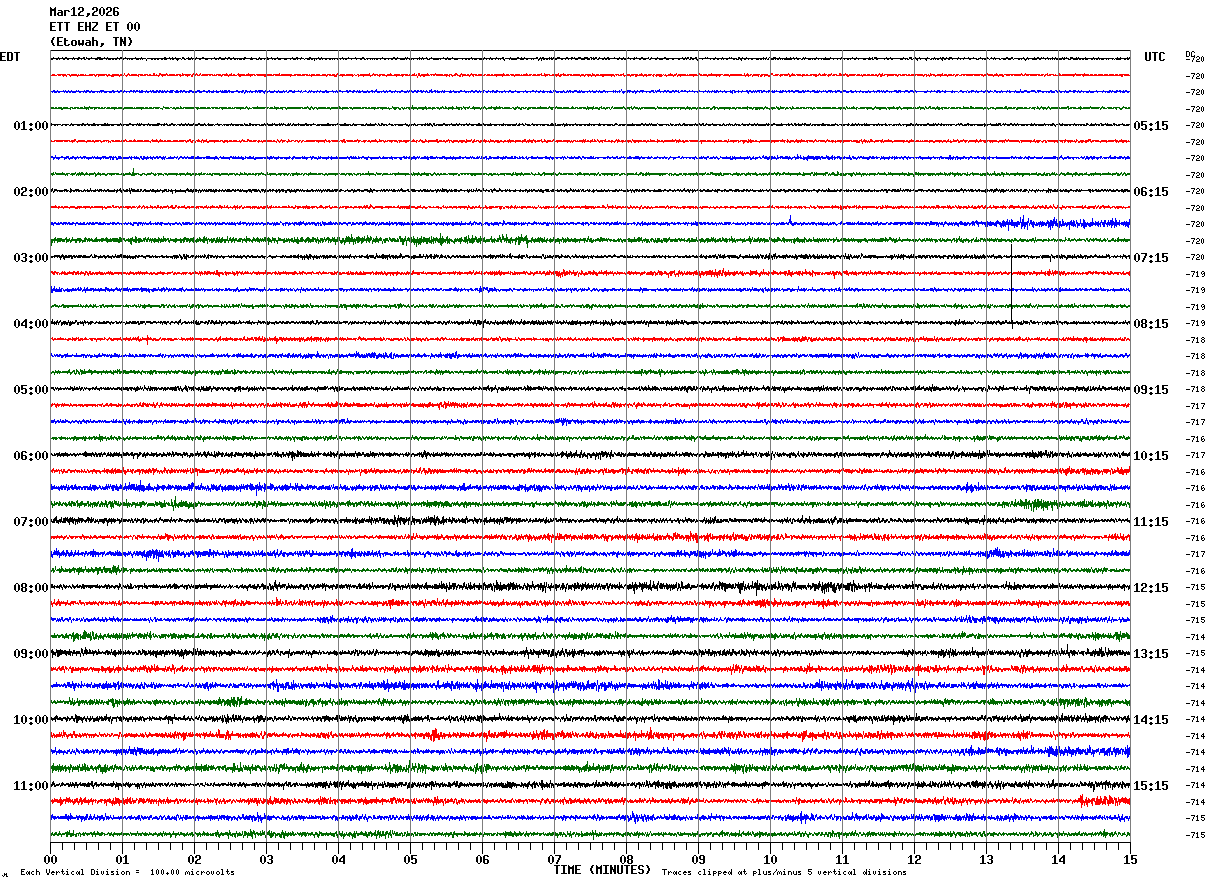Click the 06:00 EDT time label
1210x886 pixels.
point(31,456)
